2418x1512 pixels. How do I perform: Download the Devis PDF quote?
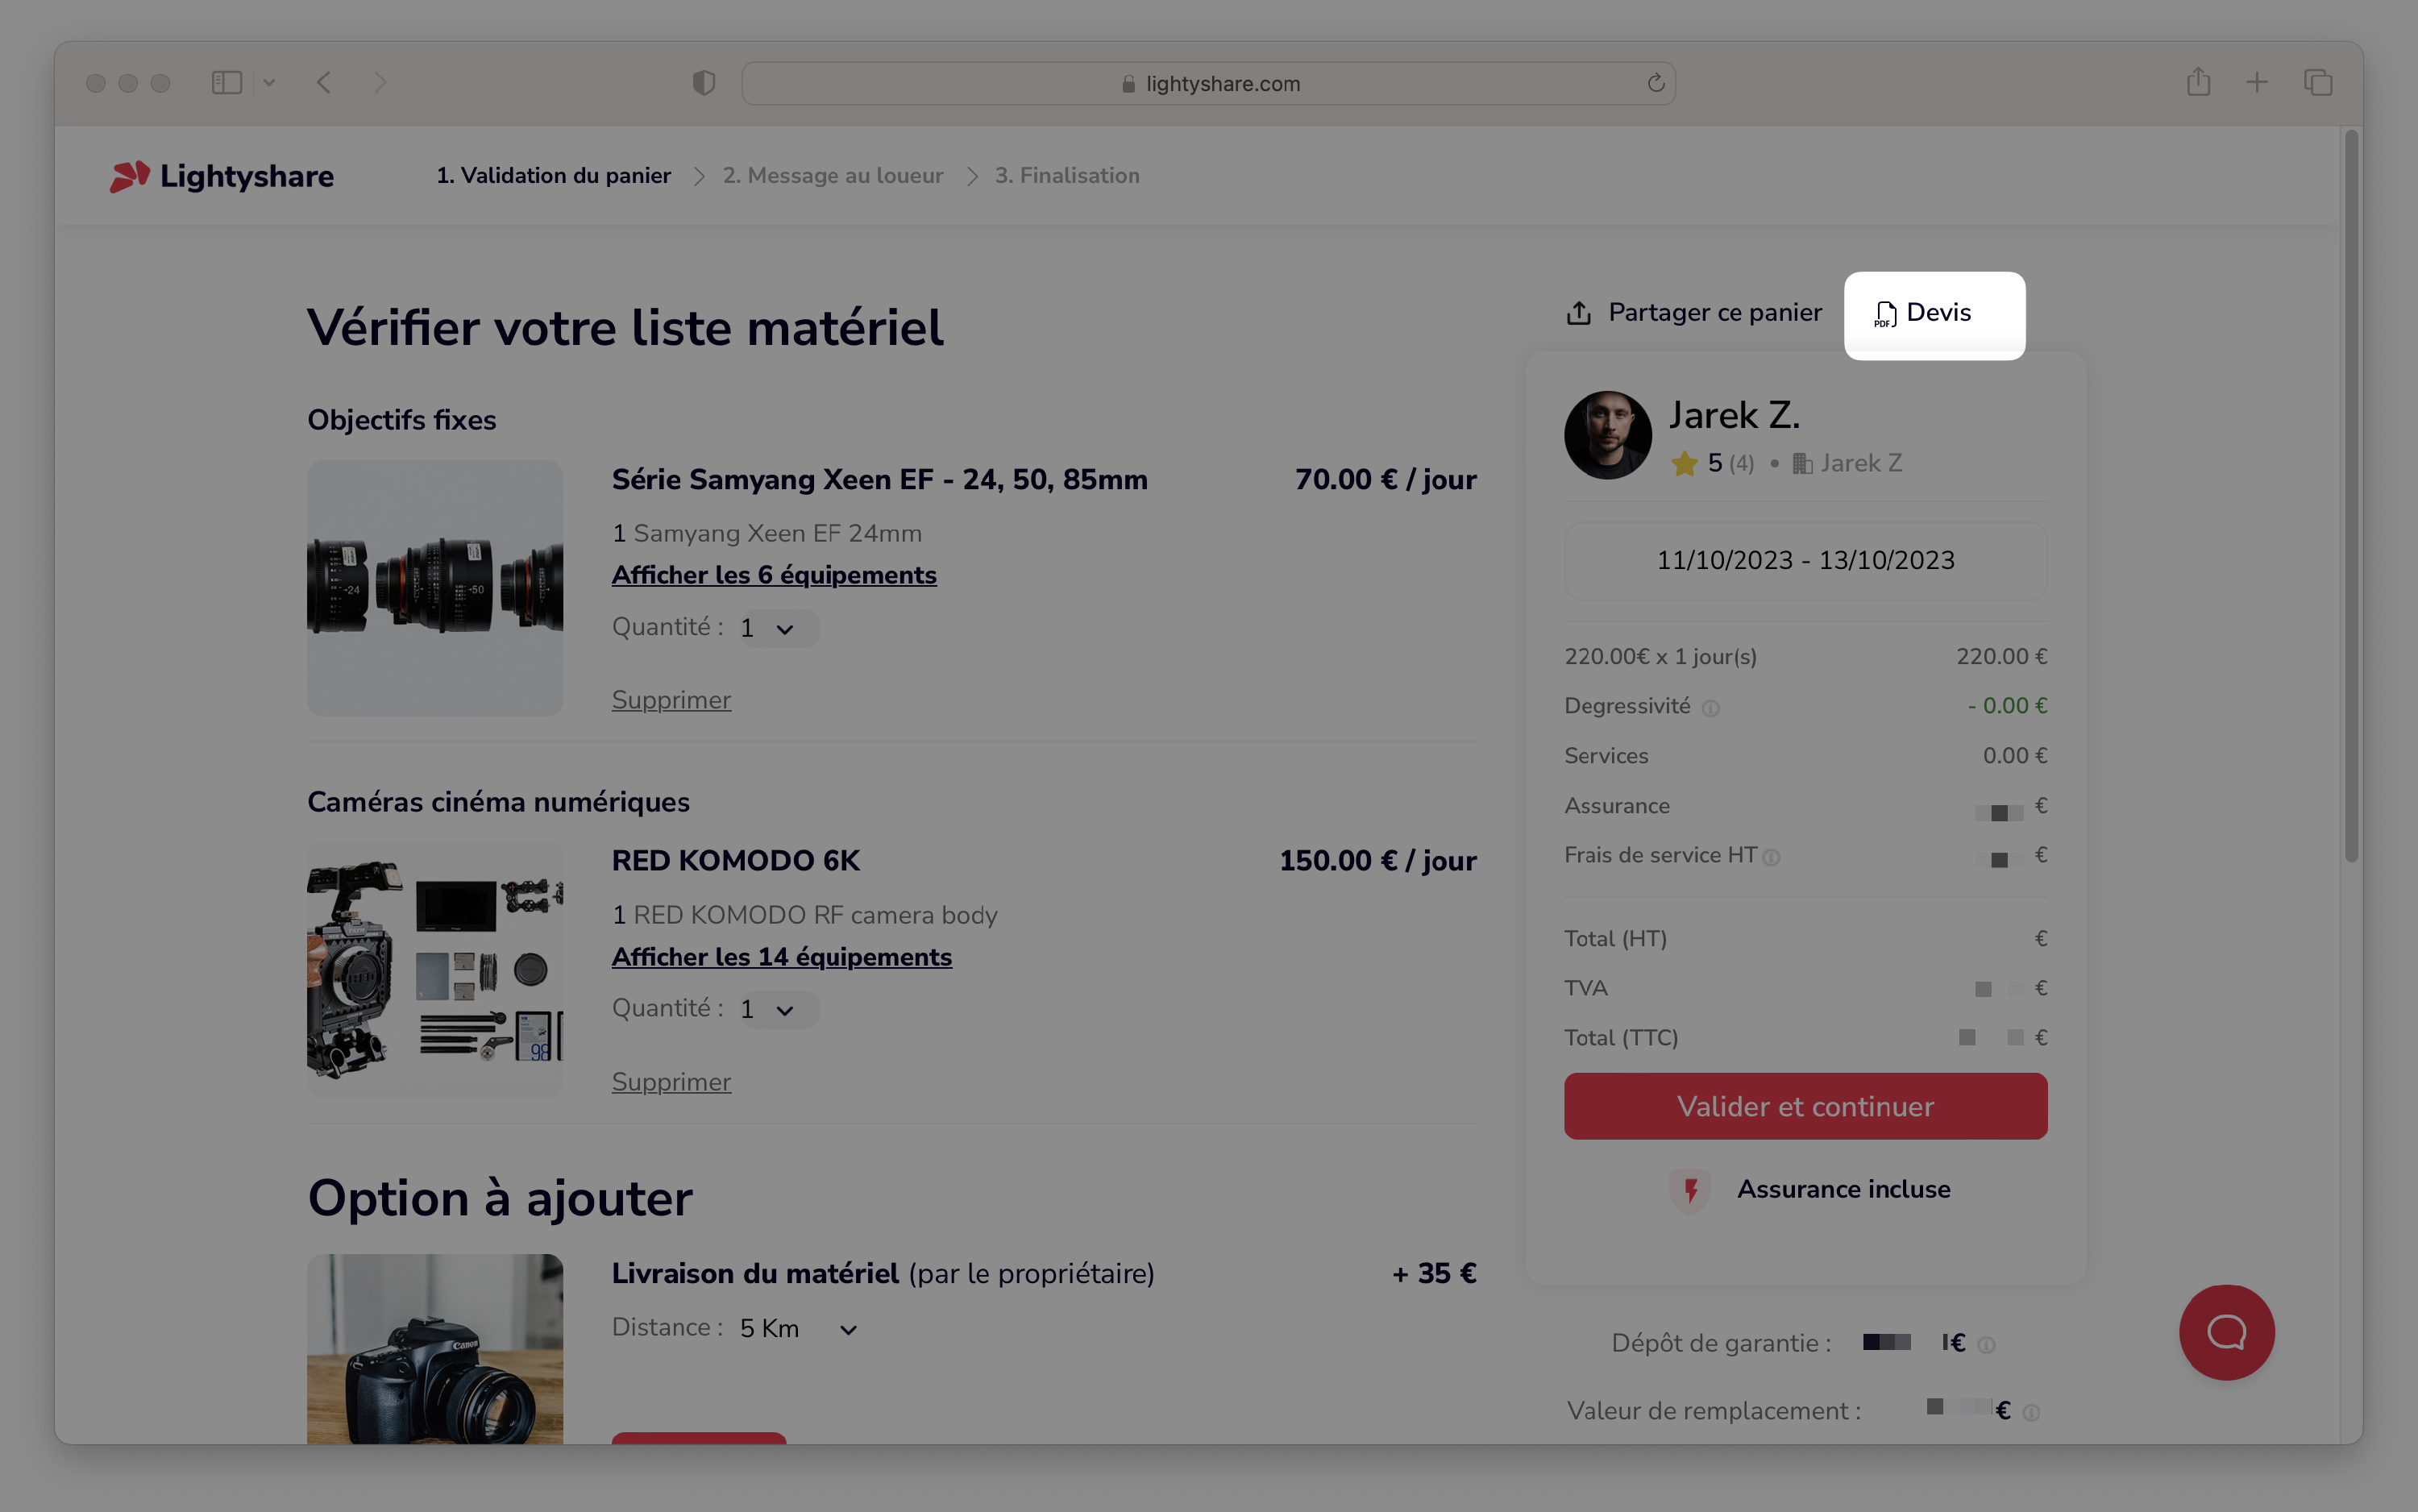pyautogui.click(x=1923, y=313)
